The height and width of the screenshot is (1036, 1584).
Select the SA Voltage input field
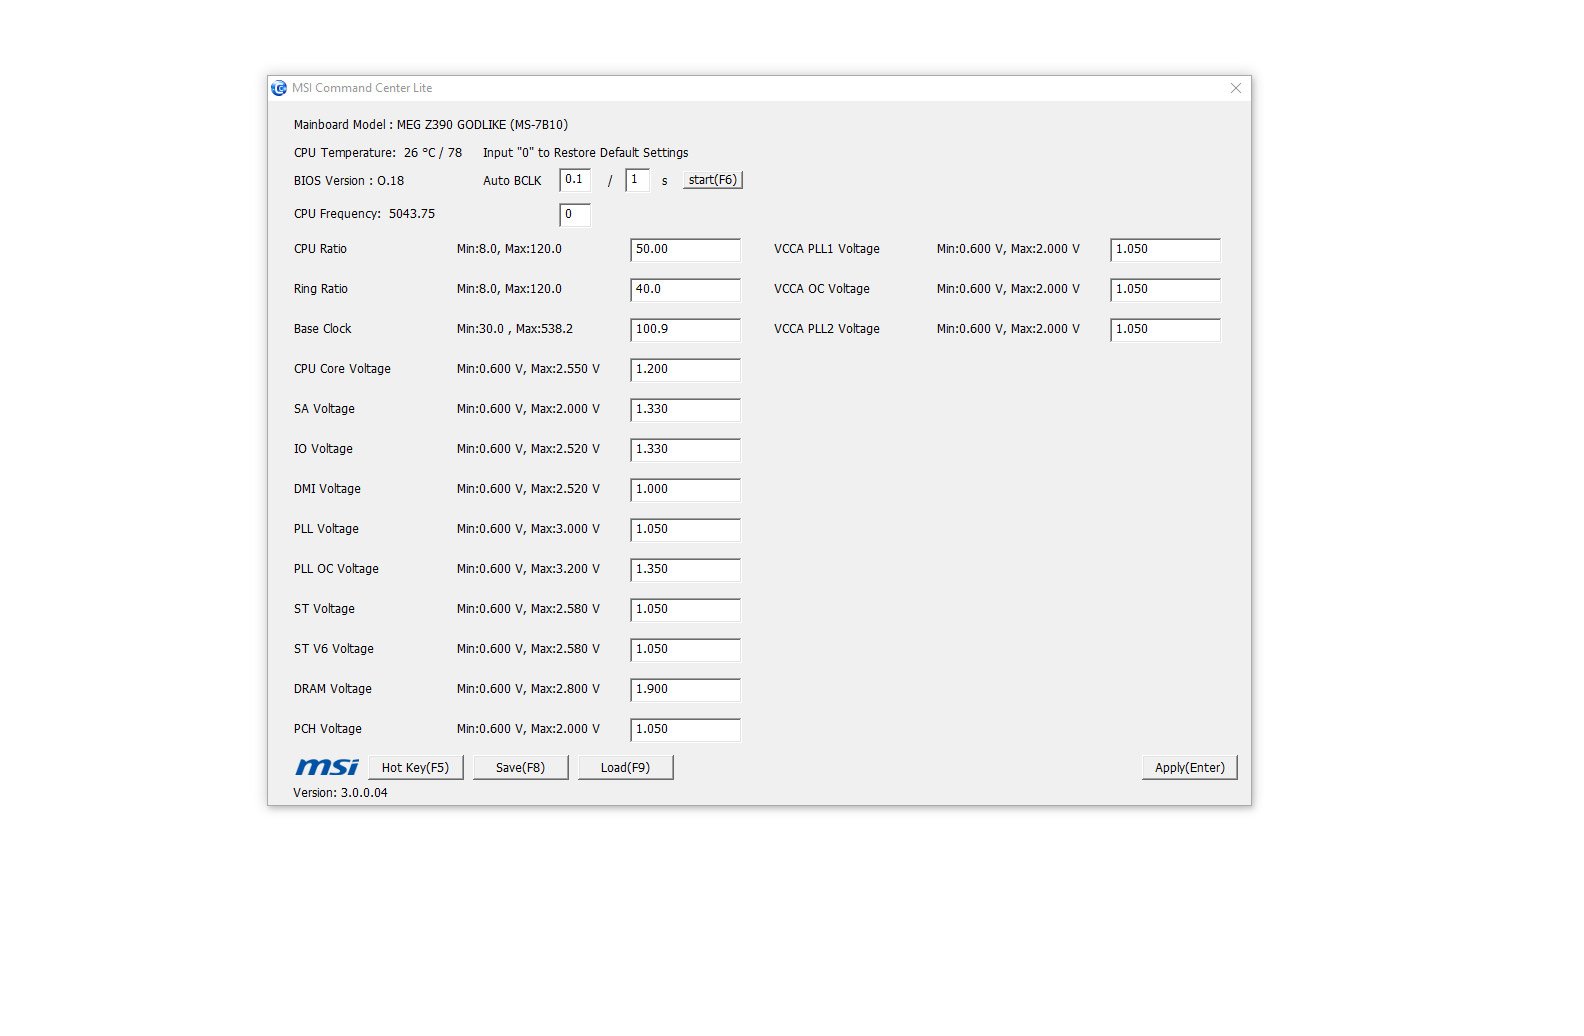click(x=686, y=410)
